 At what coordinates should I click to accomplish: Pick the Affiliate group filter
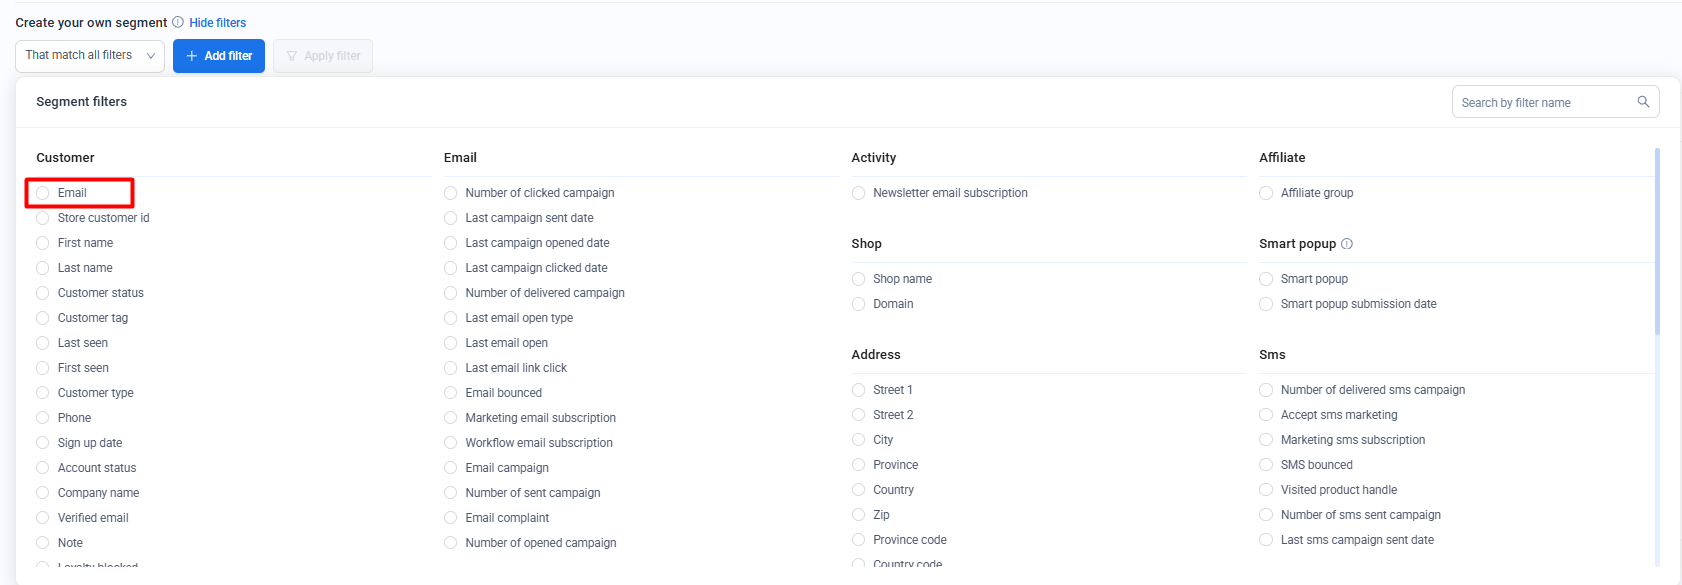point(1267,193)
